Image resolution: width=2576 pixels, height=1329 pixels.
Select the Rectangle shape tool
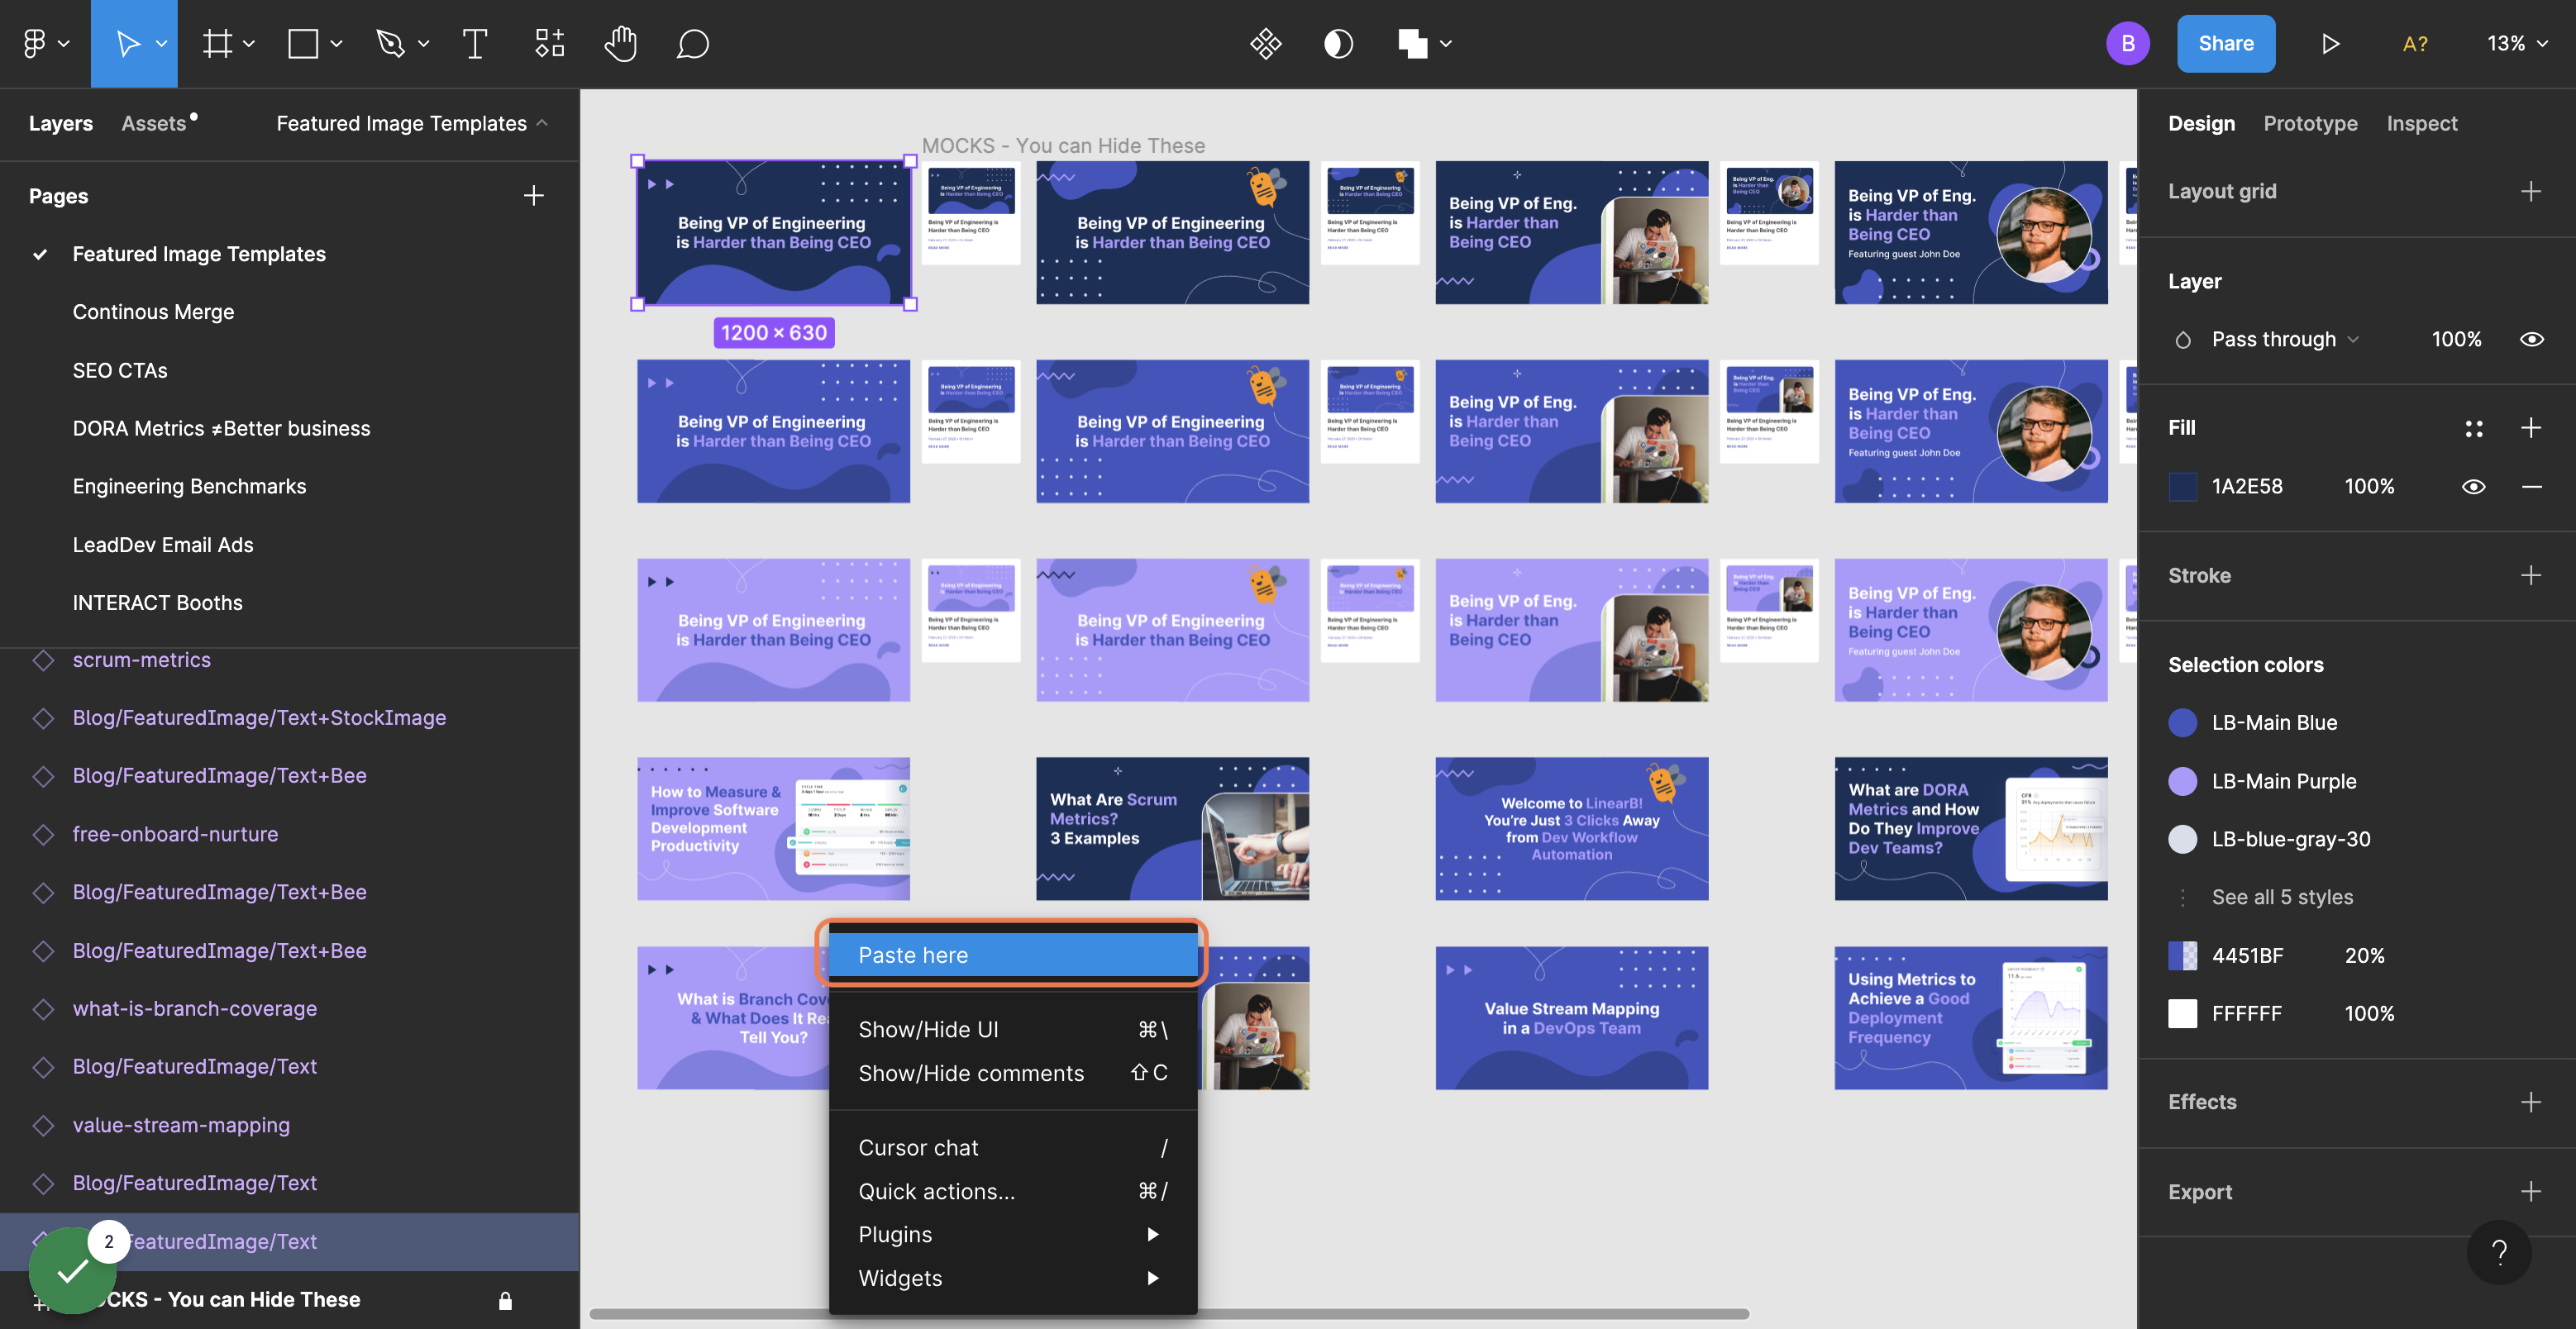303,43
